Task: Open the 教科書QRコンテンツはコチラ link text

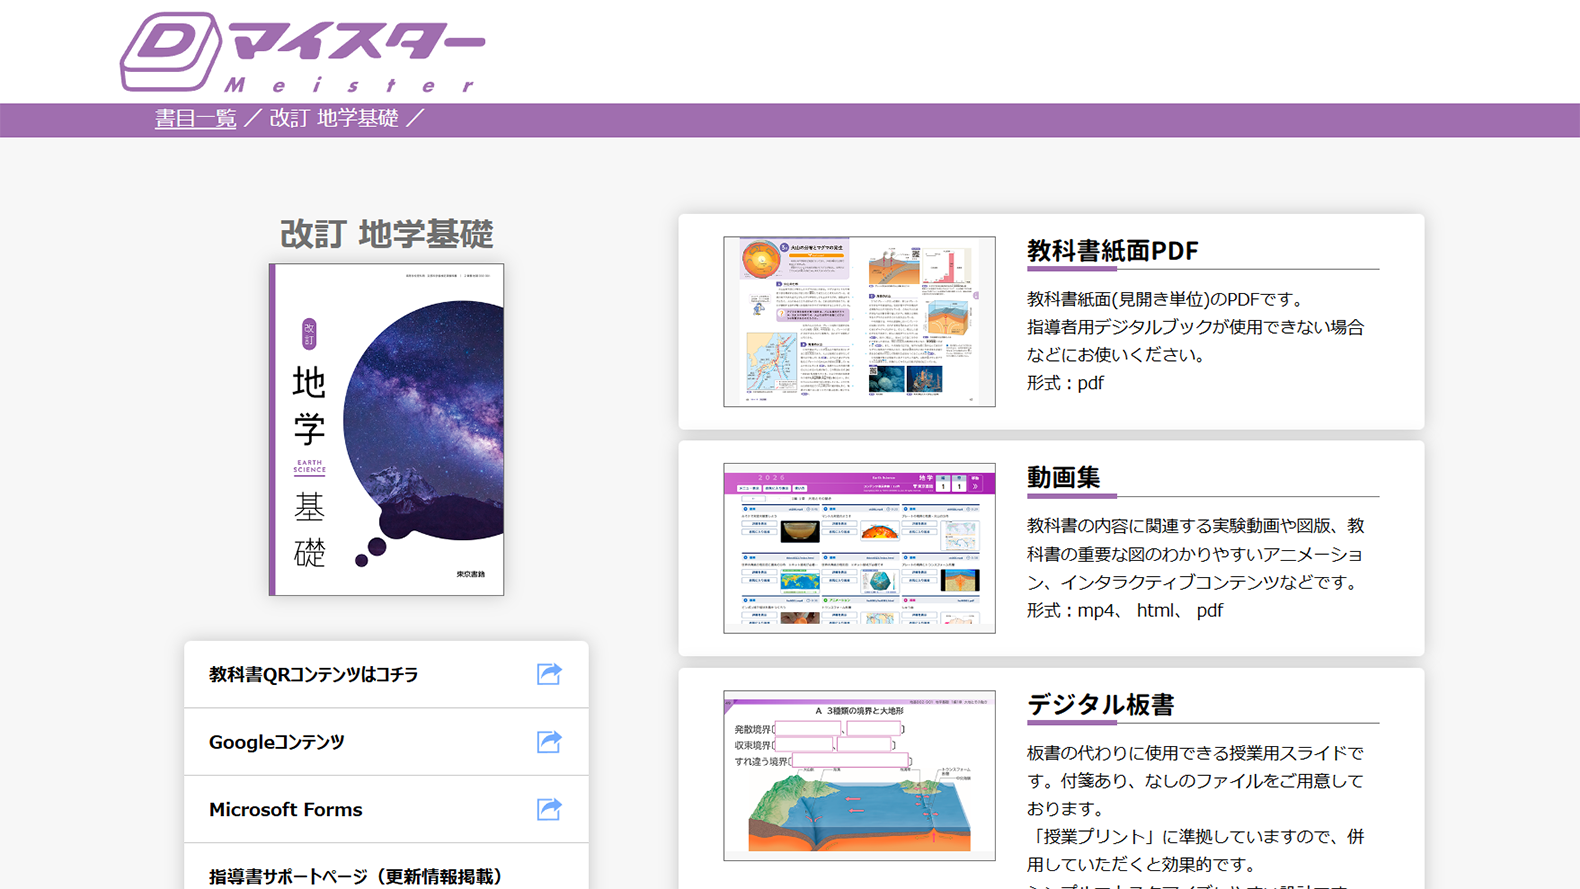Action: click(x=313, y=675)
